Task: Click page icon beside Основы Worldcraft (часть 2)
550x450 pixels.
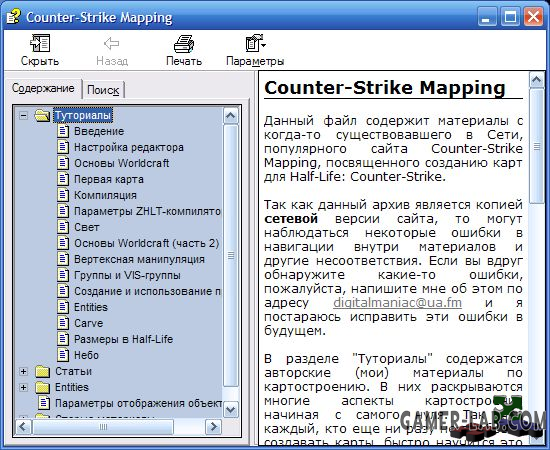Action: pyautogui.click(x=63, y=243)
